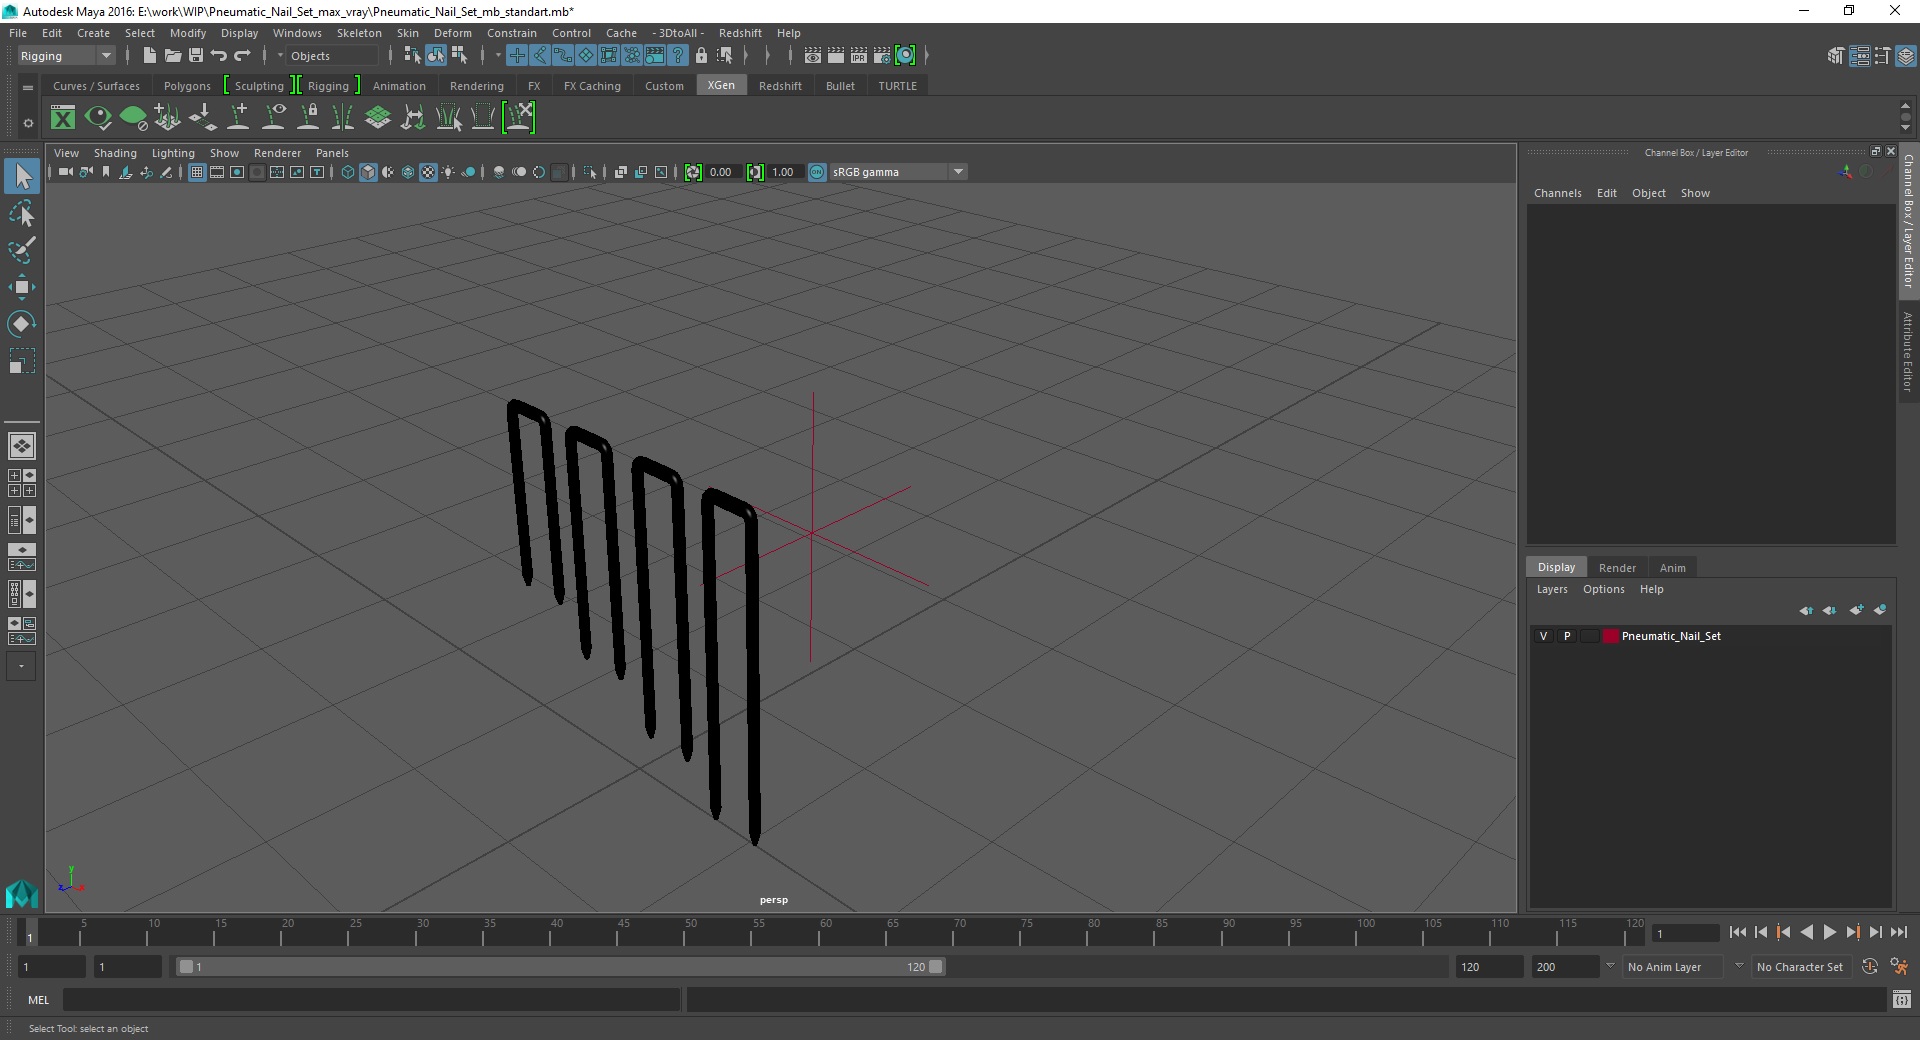
Task: Click the viewport select camera icon
Action: [65, 172]
